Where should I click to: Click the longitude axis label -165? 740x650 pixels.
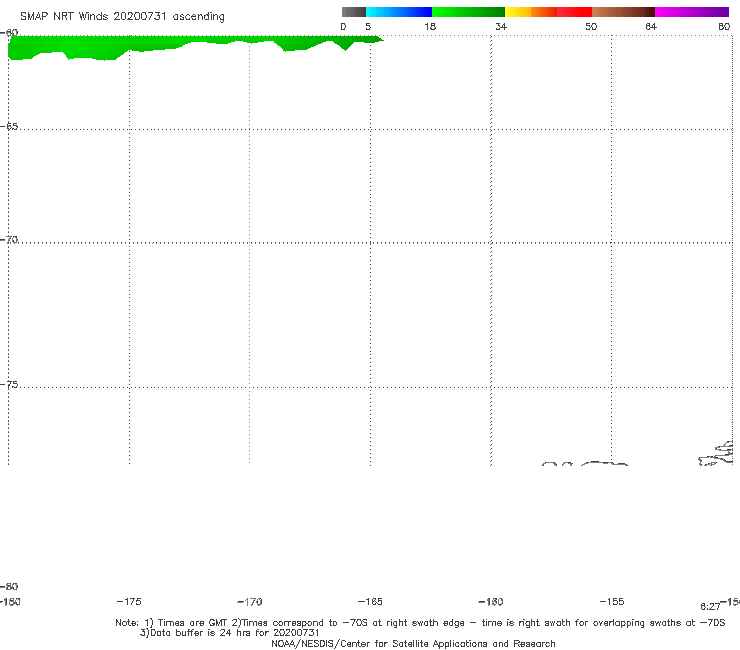pos(370,602)
